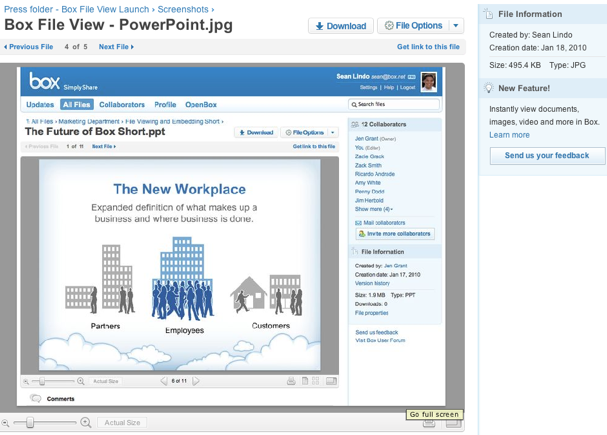Click 'Visit Box User Forum' link
The image size is (607, 435).
pyautogui.click(x=380, y=341)
